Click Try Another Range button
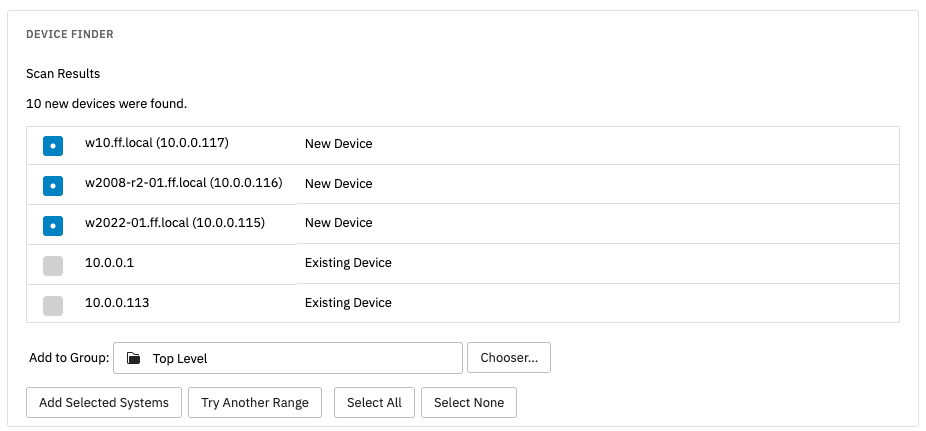This screenshot has width=926, height=431. [x=255, y=403]
